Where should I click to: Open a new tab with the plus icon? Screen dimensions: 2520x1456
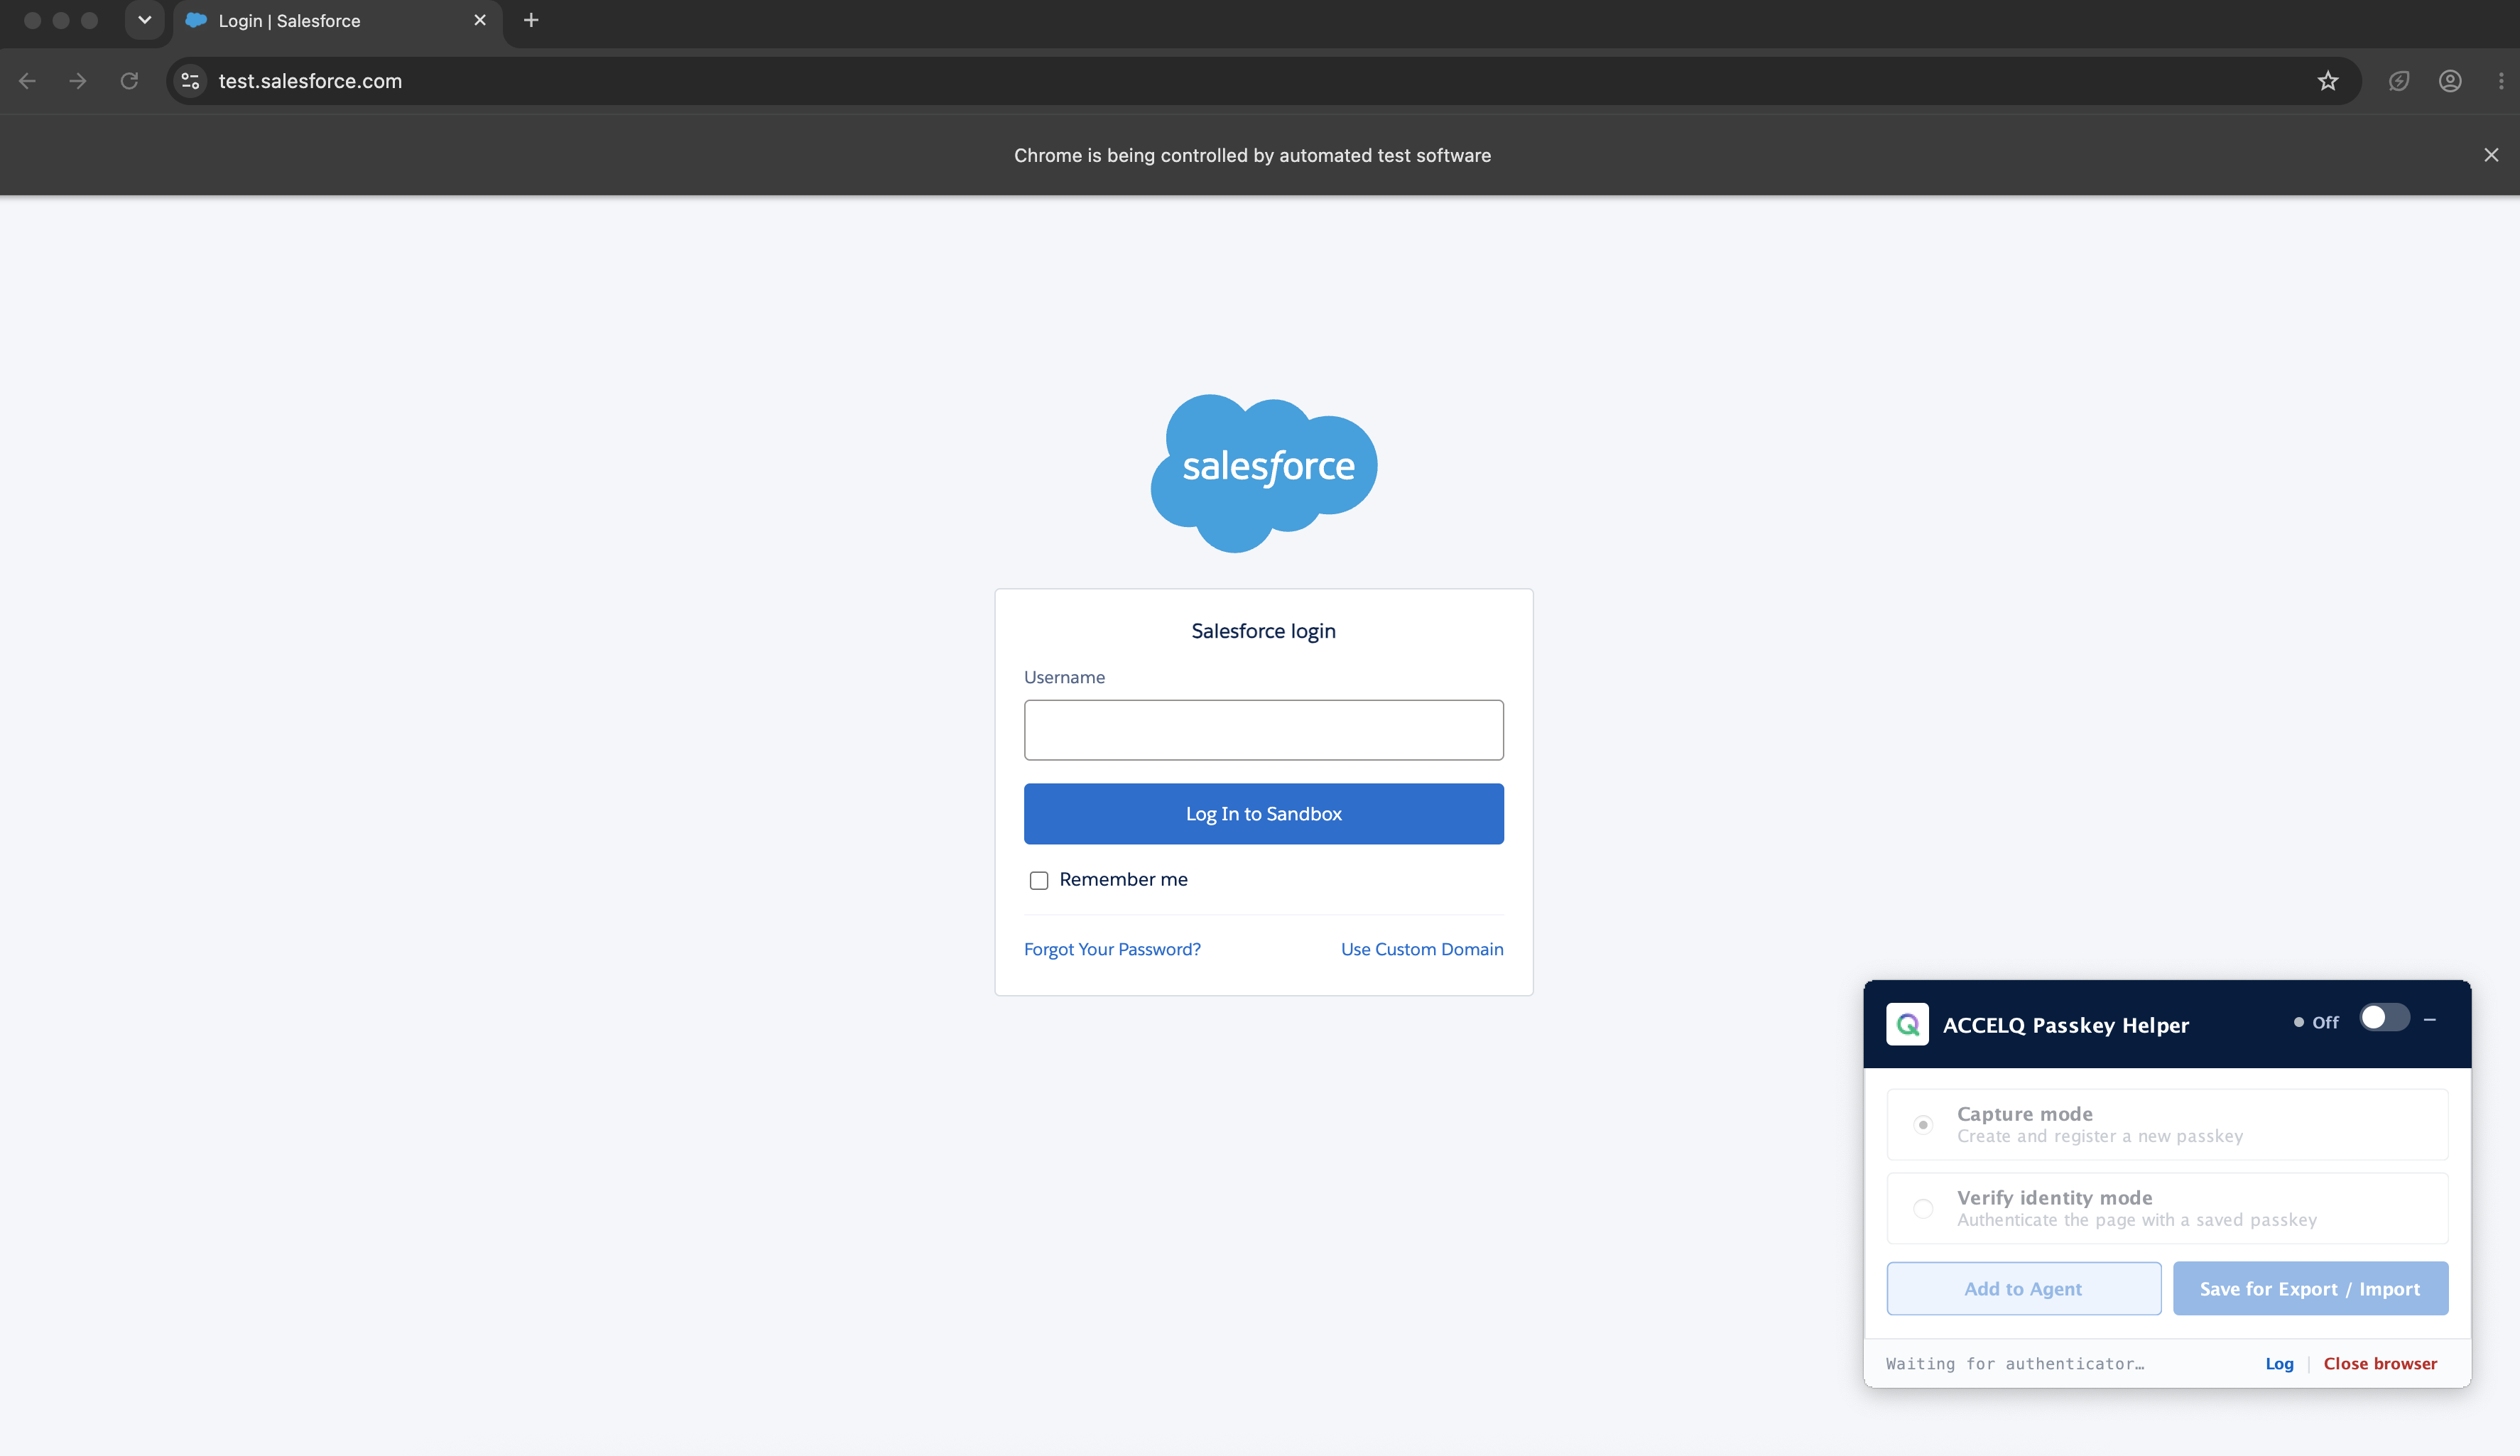coord(531,20)
